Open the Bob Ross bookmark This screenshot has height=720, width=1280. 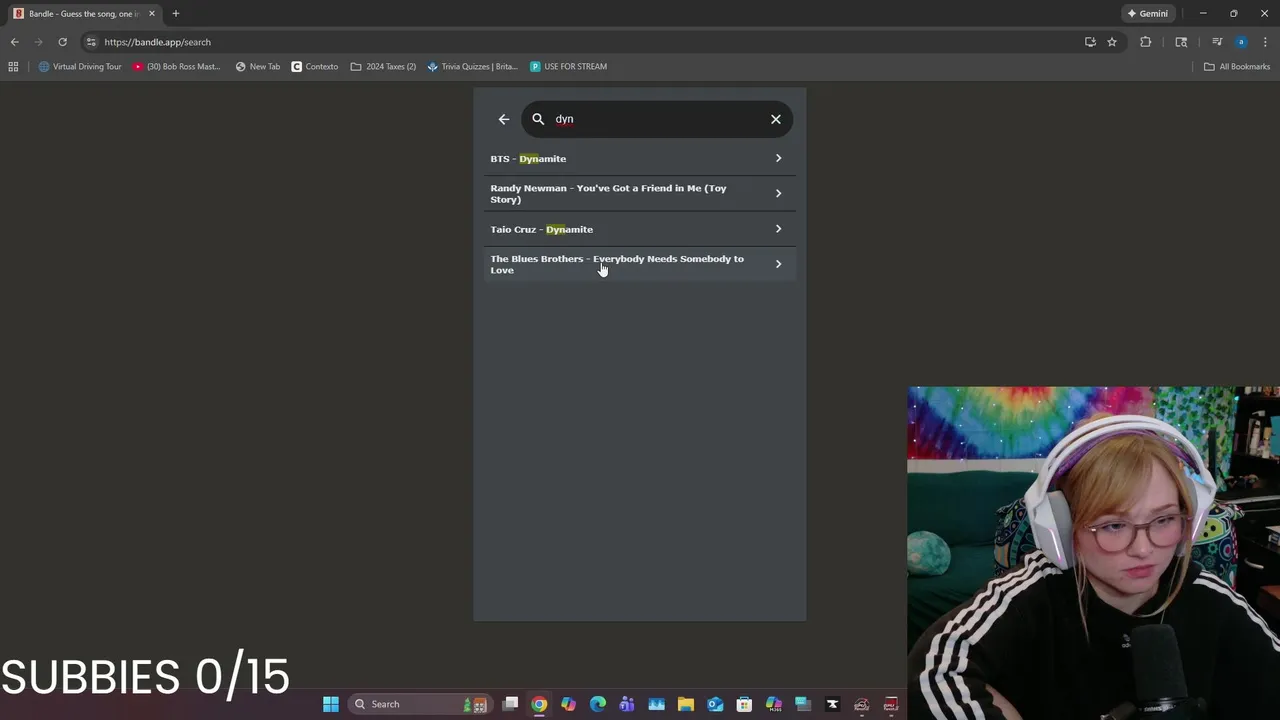click(177, 67)
